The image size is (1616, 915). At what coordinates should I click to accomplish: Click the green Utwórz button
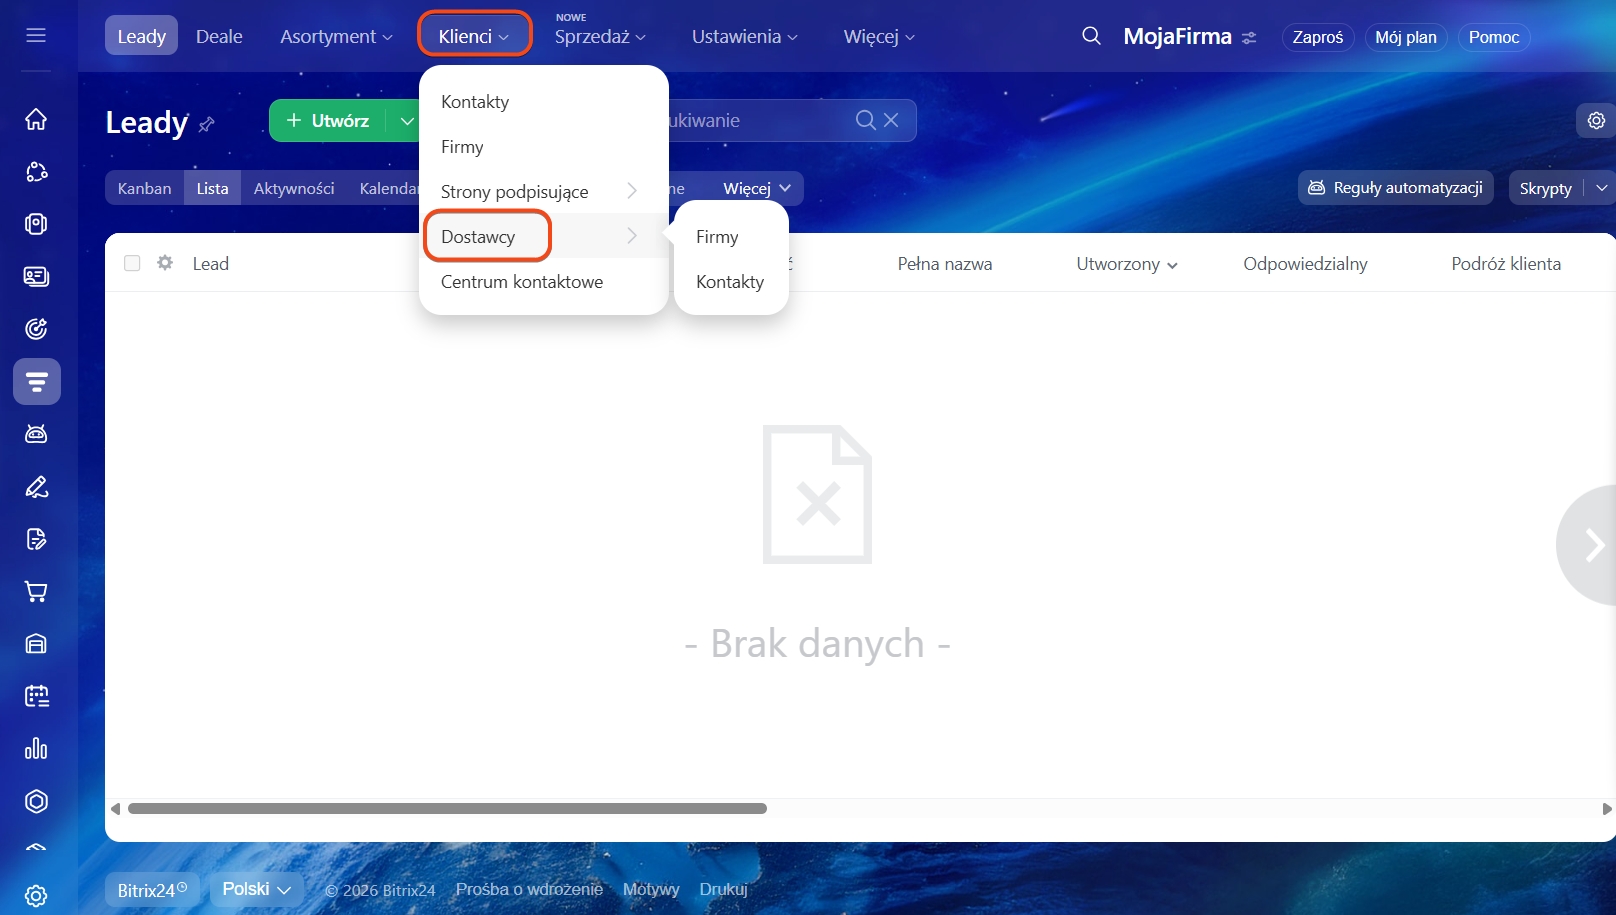point(330,121)
